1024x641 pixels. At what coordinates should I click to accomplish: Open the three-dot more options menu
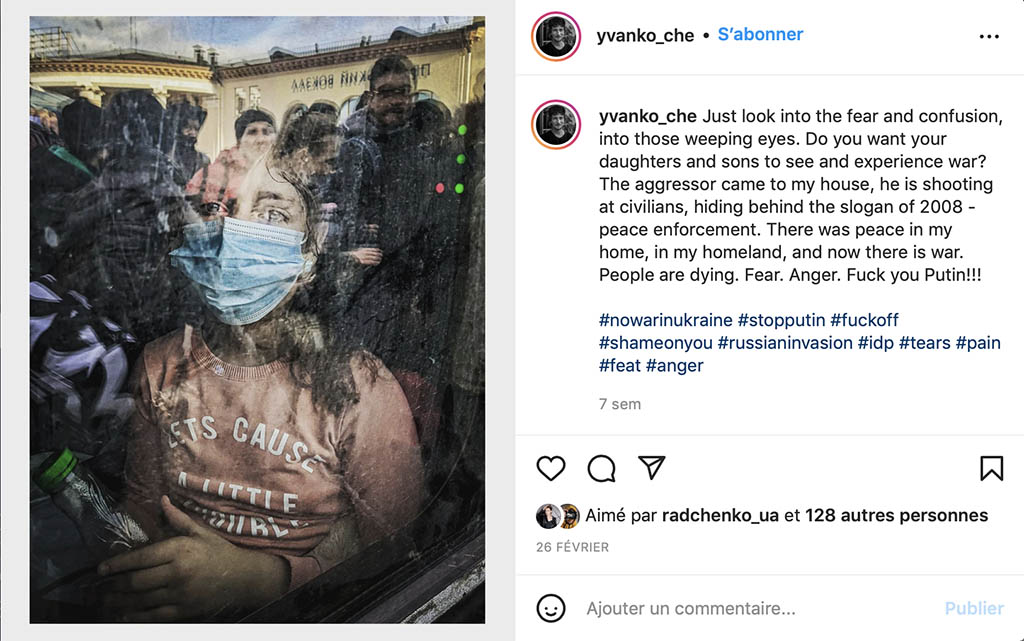pos(989,37)
